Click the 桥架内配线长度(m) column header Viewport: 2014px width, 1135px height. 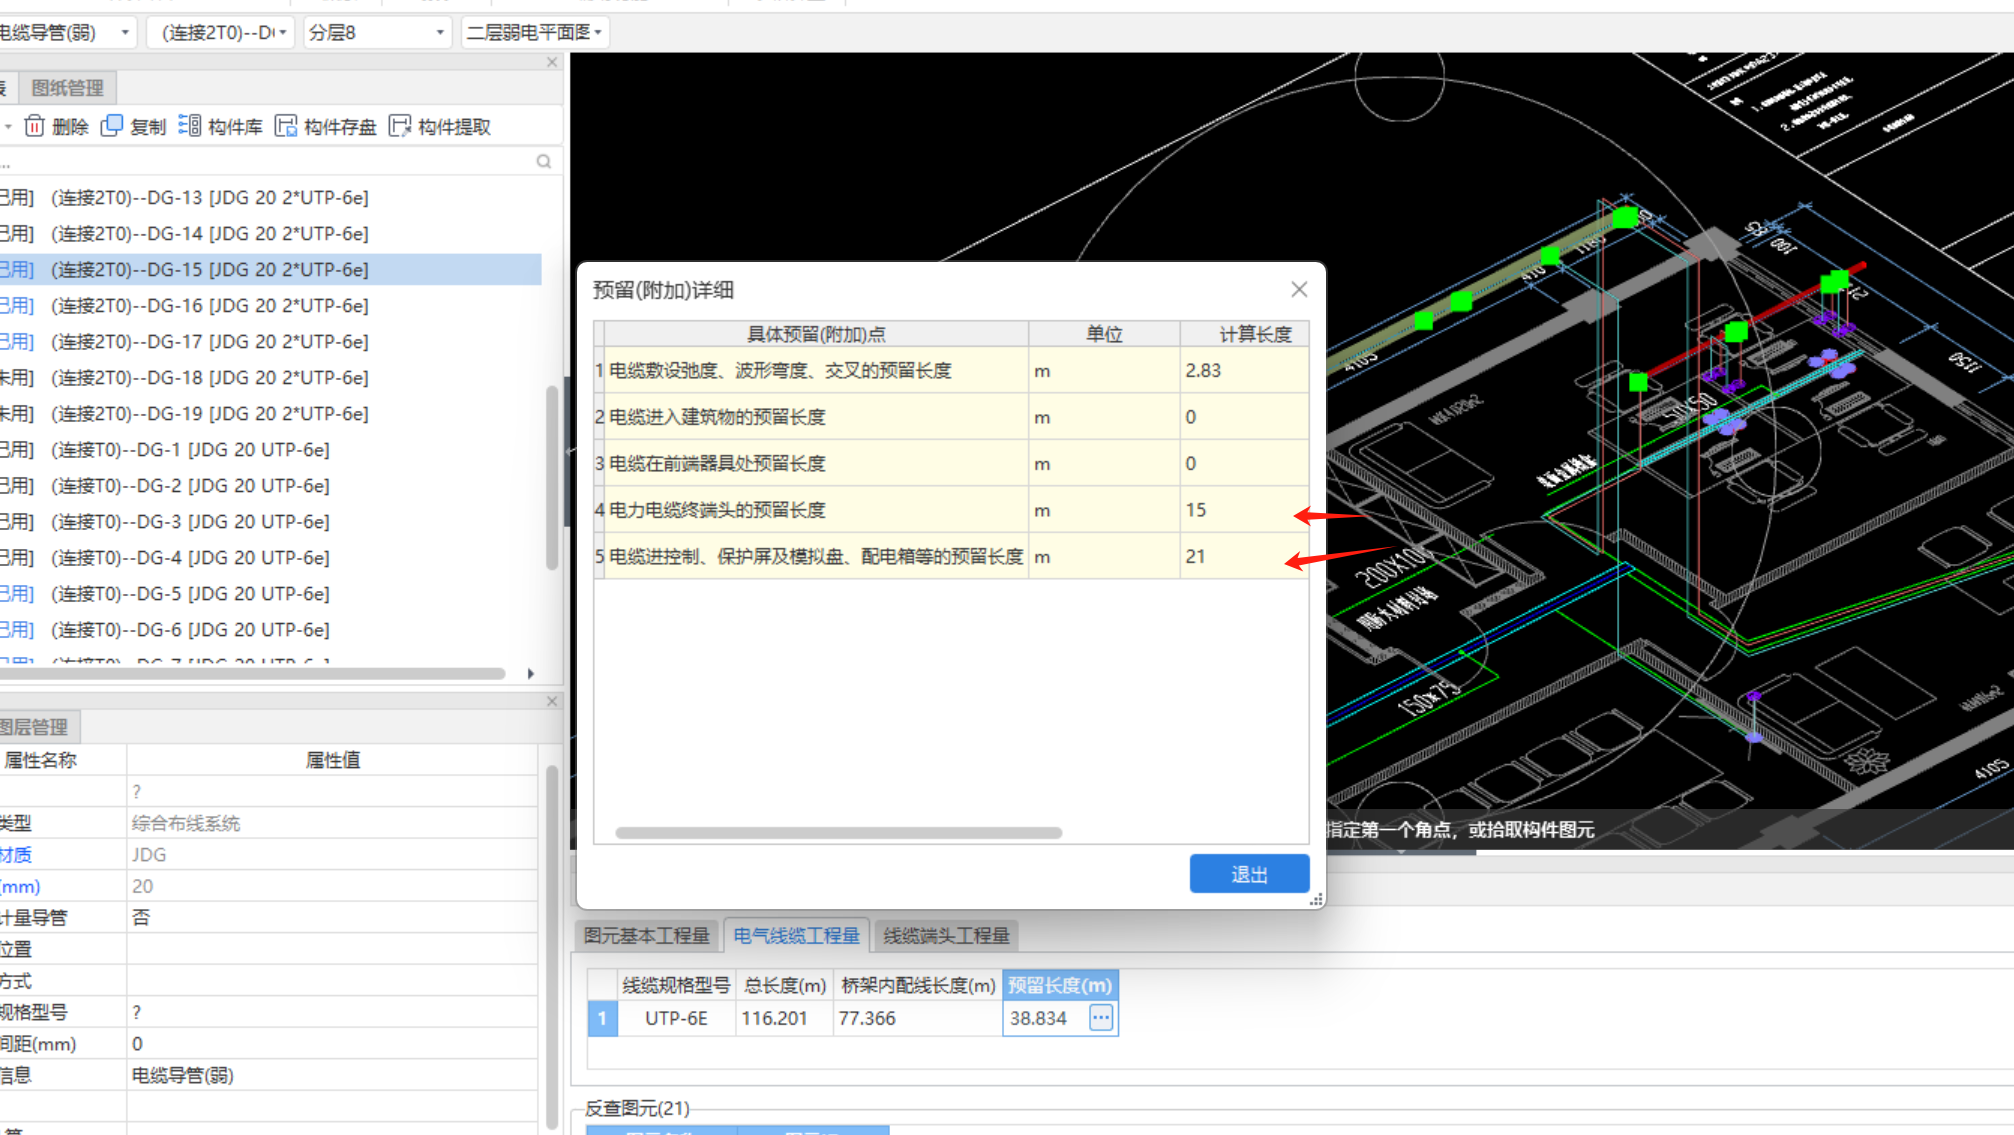(918, 985)
